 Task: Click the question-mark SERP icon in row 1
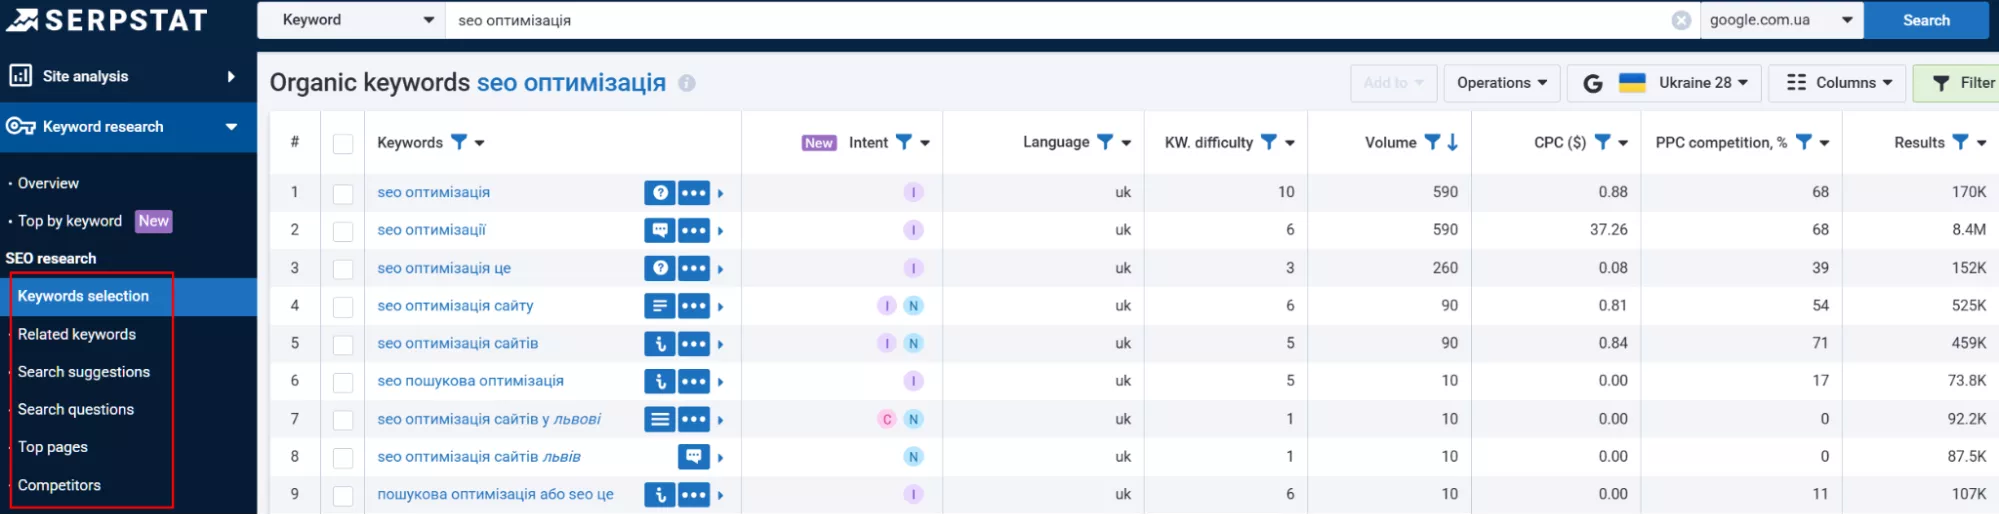660,192
